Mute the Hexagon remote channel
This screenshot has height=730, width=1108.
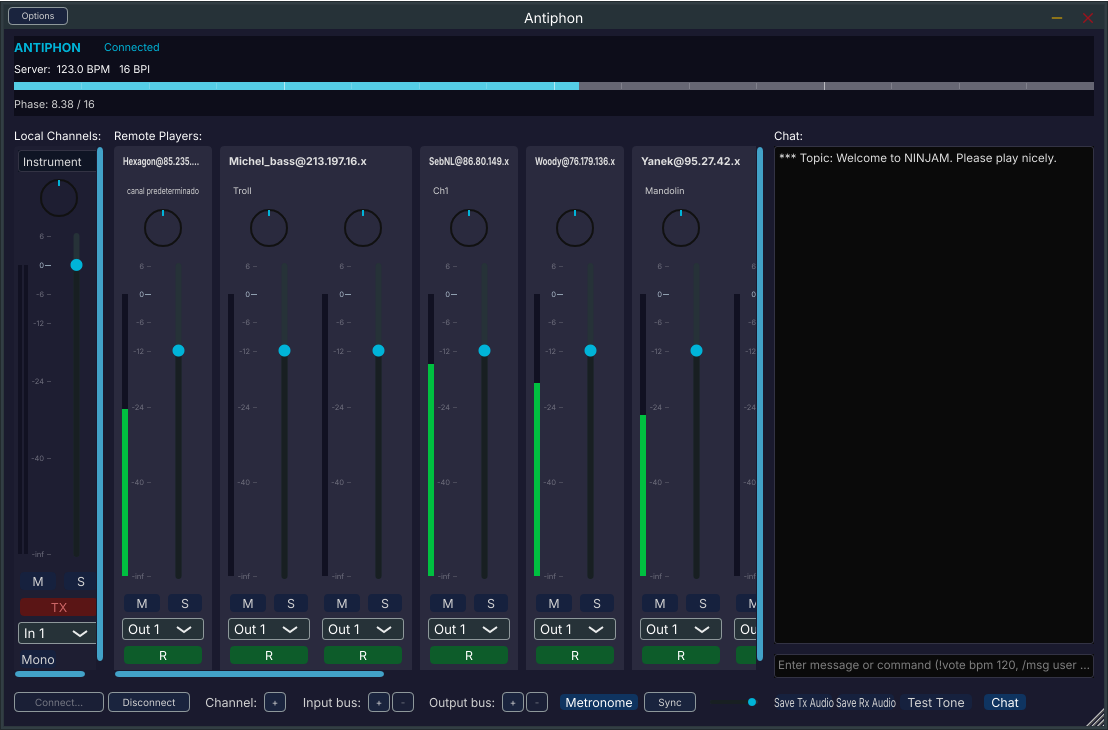click(142, 604)
